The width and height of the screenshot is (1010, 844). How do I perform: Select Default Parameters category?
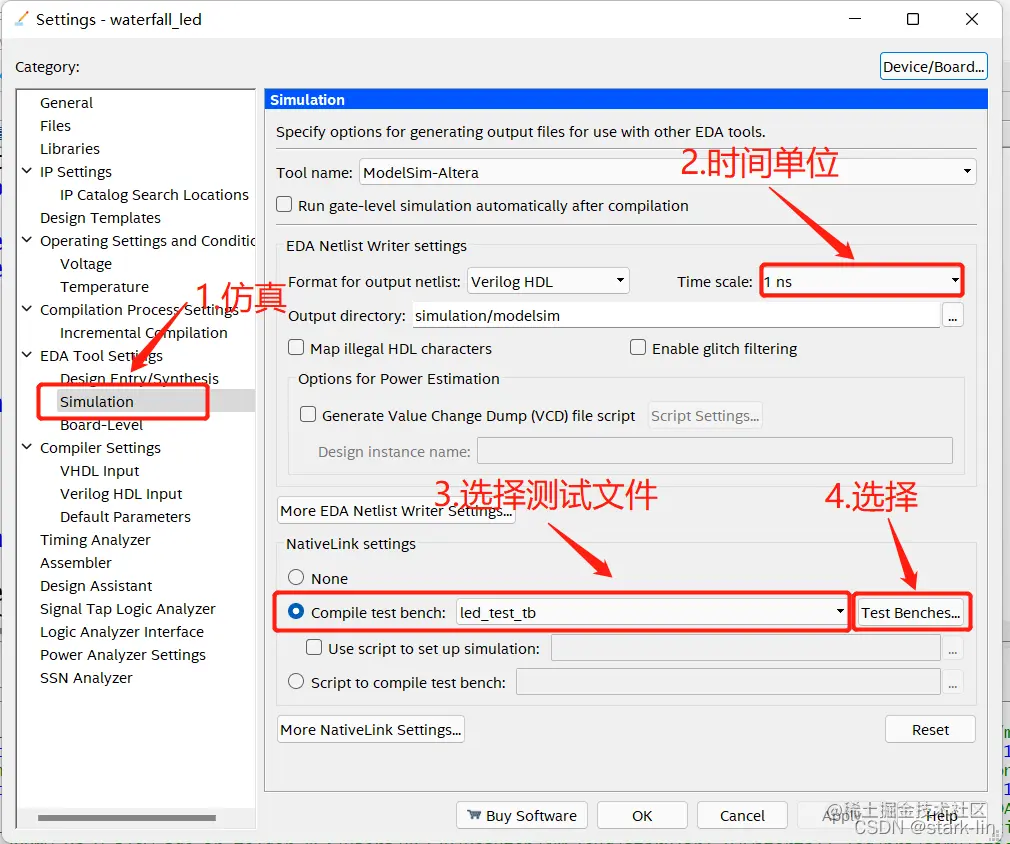tap(125, 517)
